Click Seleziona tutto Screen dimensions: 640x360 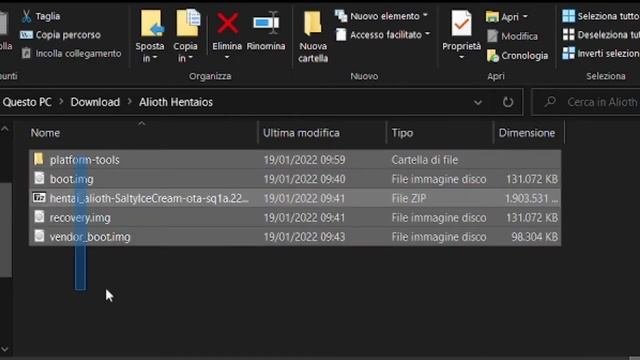click(x=601, y=16)
